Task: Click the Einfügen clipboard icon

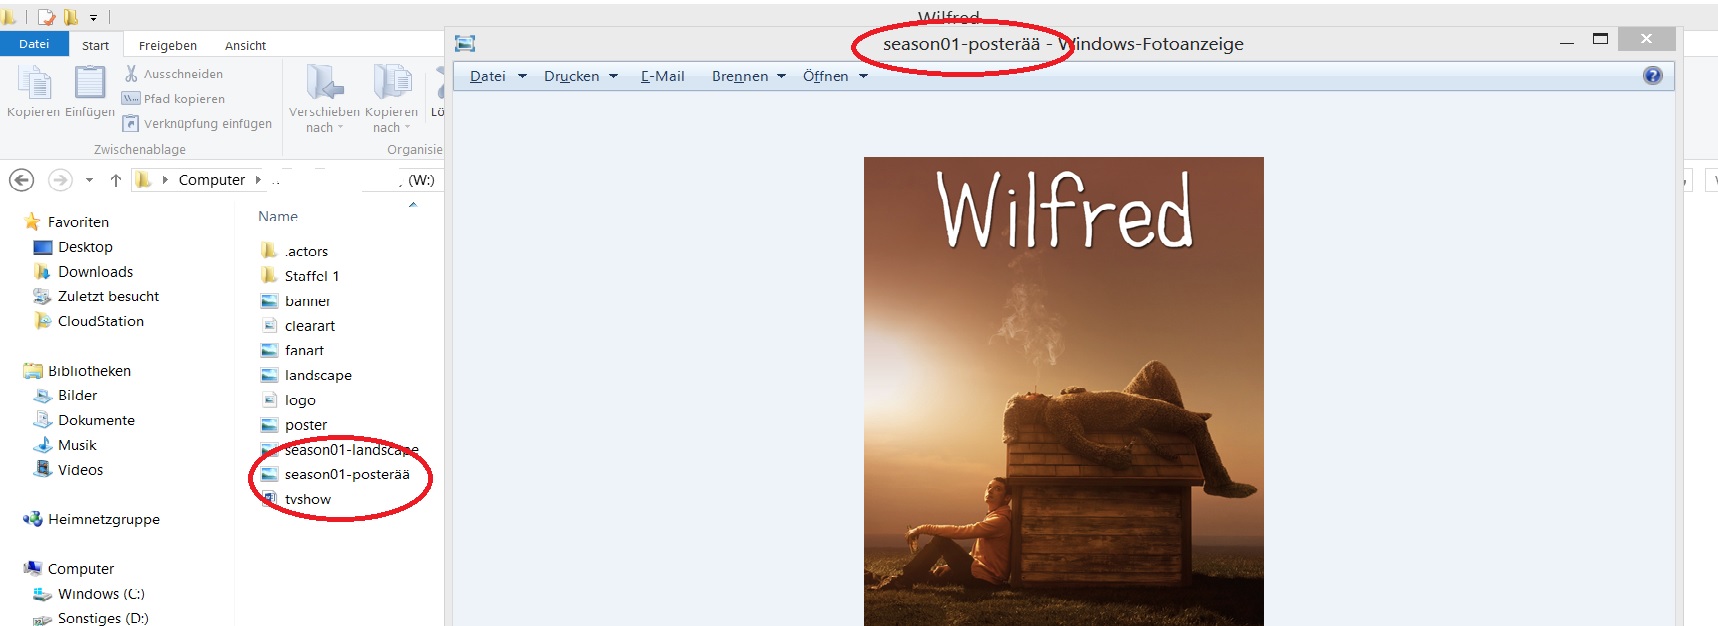Action: coord(89,91)
